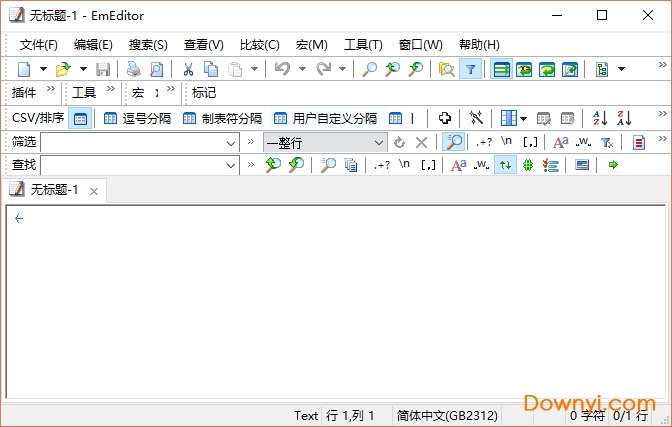Close the 无标题-1 tab with its X
This screenshot has width=672, height=427.
tap(94, 192)
